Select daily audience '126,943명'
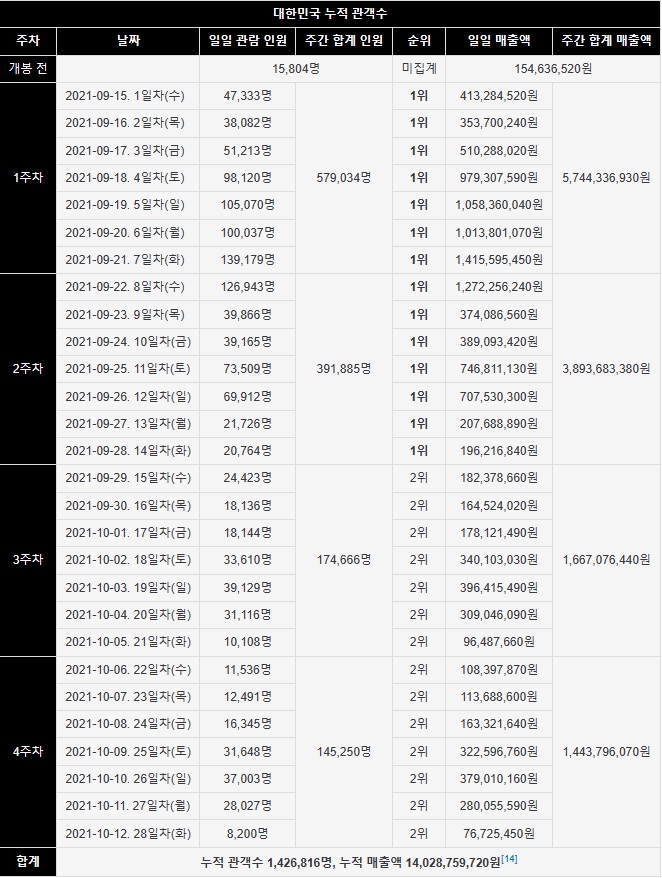This screenshot has width=662, height=878. pyautogui.click(x=248, y=287)
